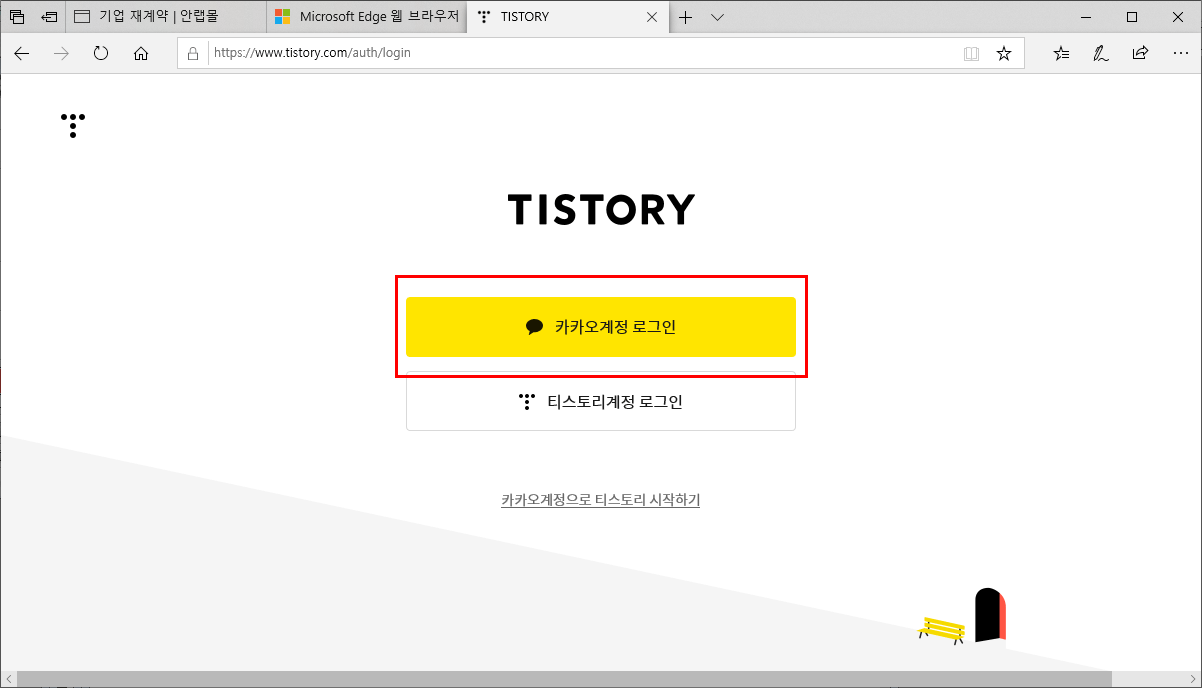Click the lock icon in address bar

(x=193, y=53)
